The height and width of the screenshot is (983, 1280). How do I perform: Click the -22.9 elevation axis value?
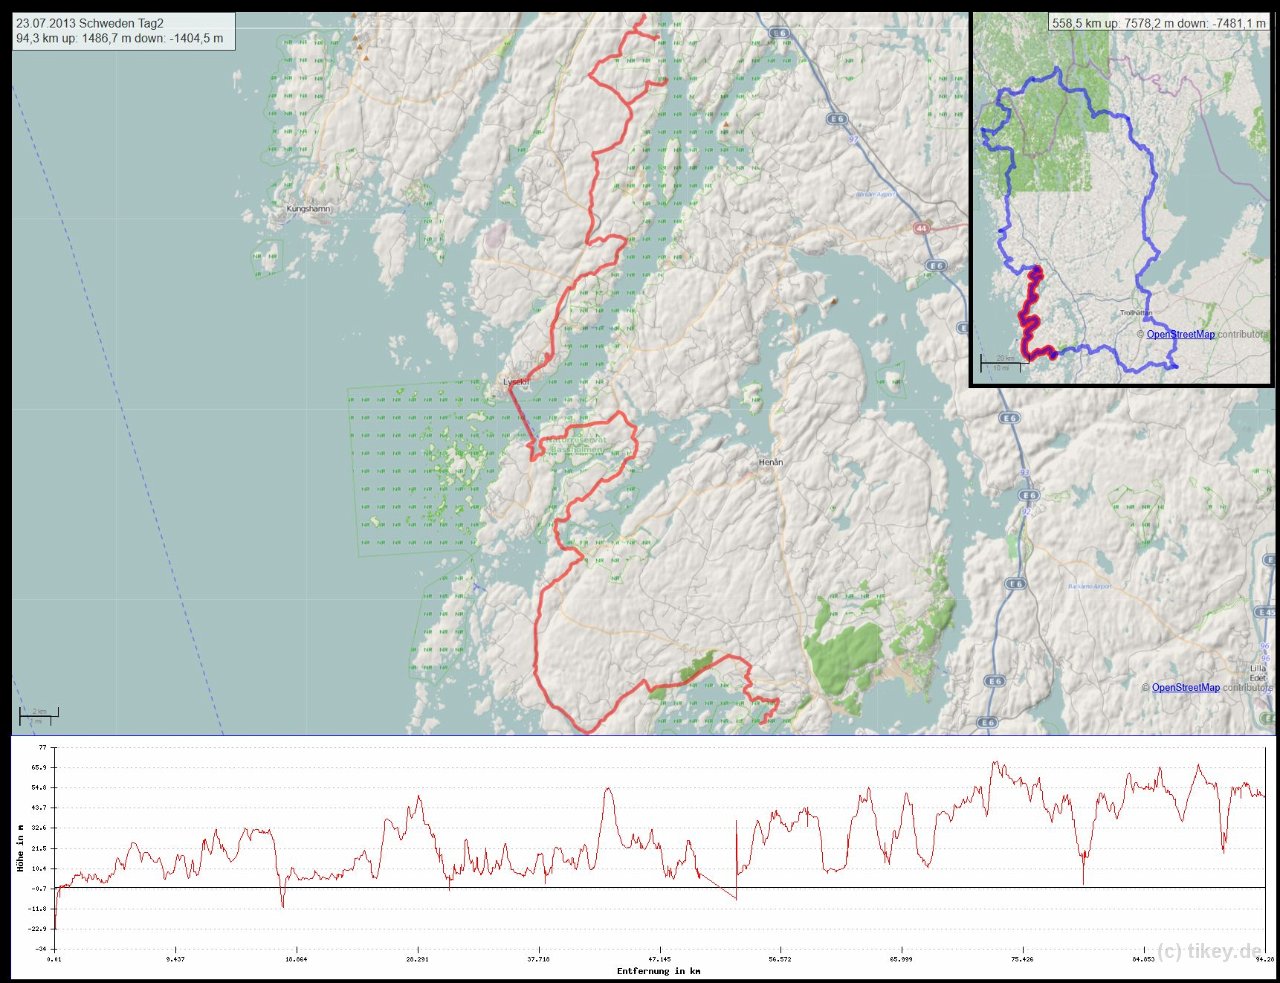point(38,929)
